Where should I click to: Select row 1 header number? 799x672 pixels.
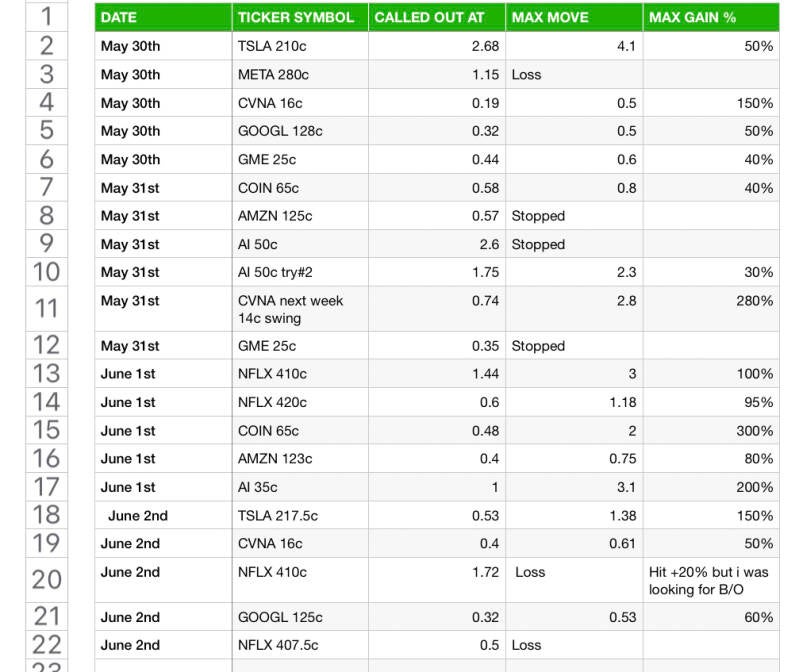coord(47,17)
